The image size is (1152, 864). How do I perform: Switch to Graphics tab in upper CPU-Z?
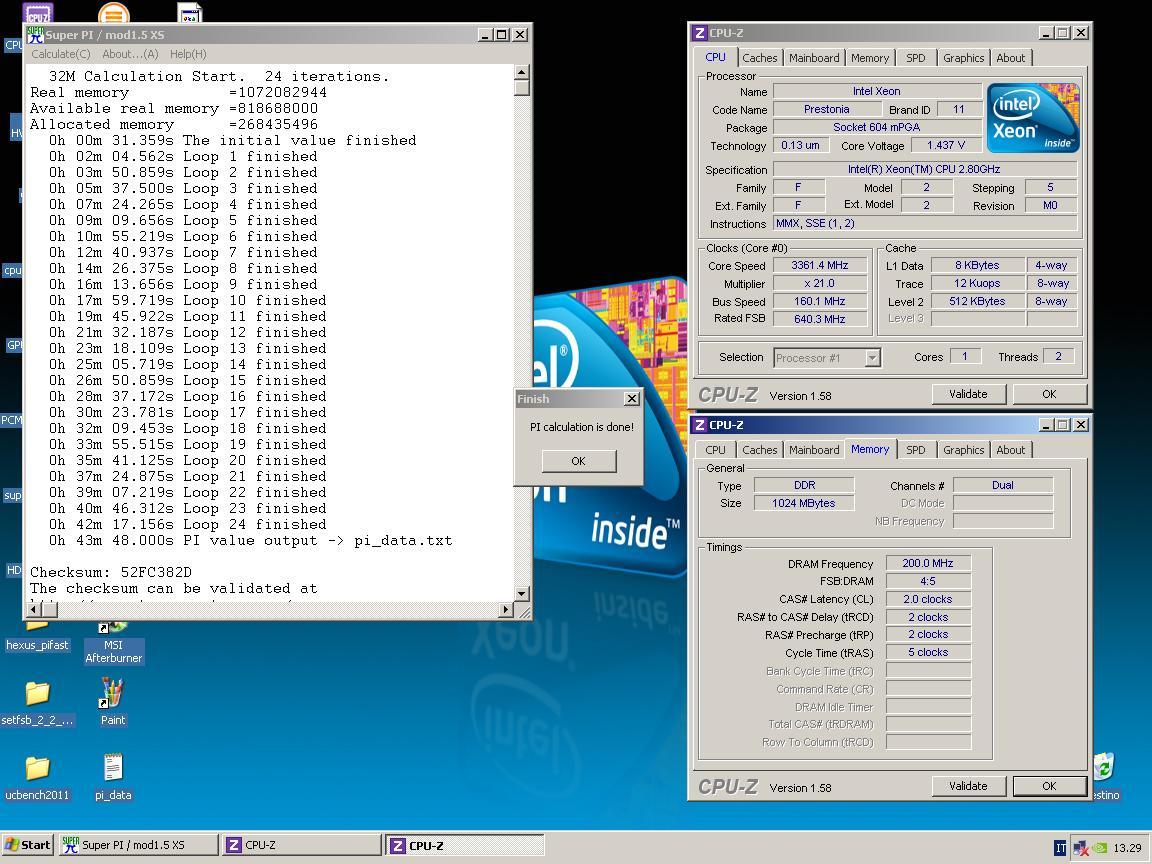click(x=963, y=58)
